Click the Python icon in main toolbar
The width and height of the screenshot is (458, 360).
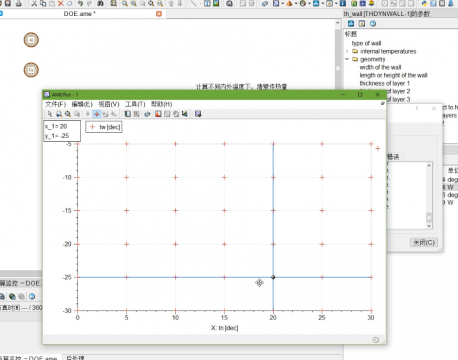[424, 3]
